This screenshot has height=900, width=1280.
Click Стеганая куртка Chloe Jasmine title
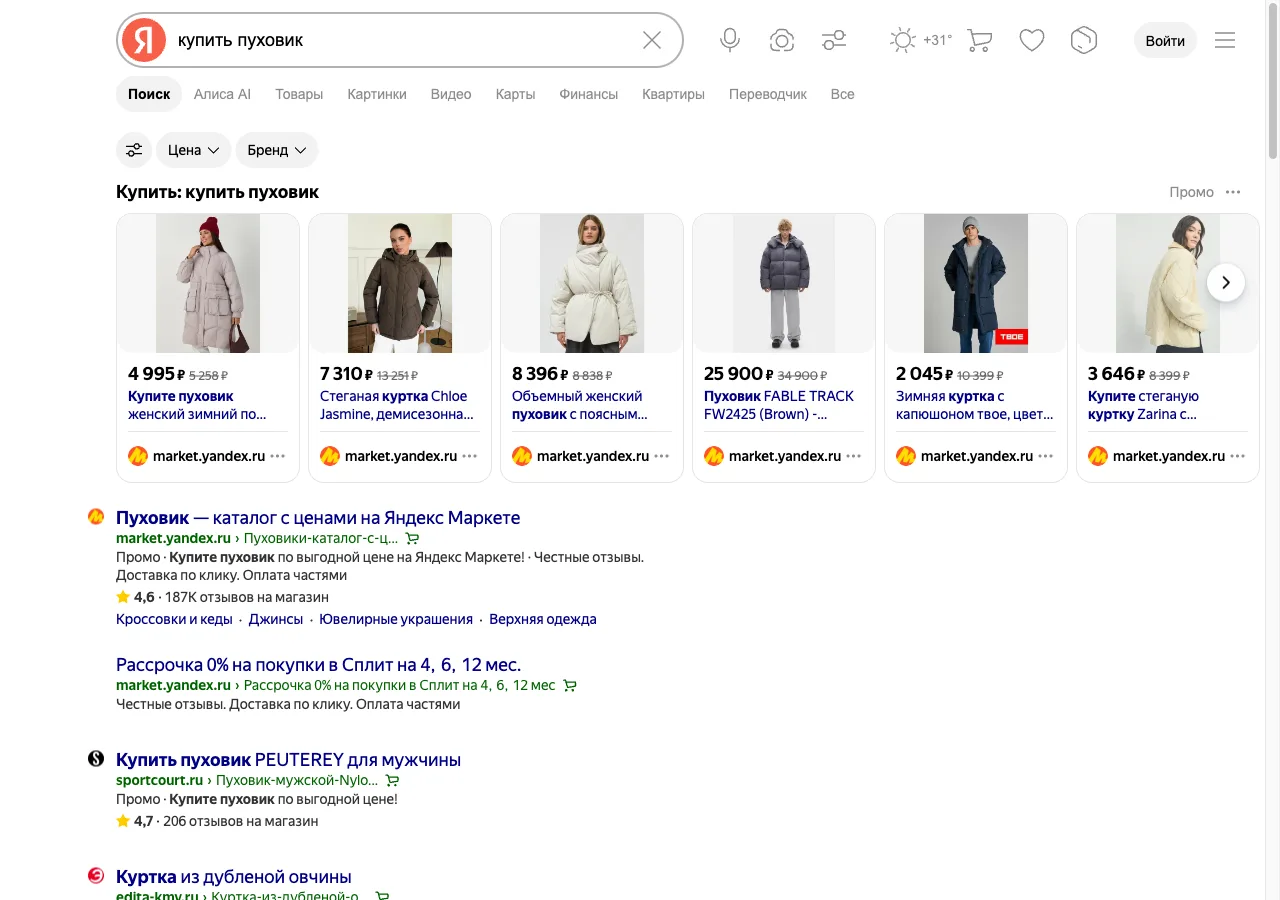tap(396, 405)
